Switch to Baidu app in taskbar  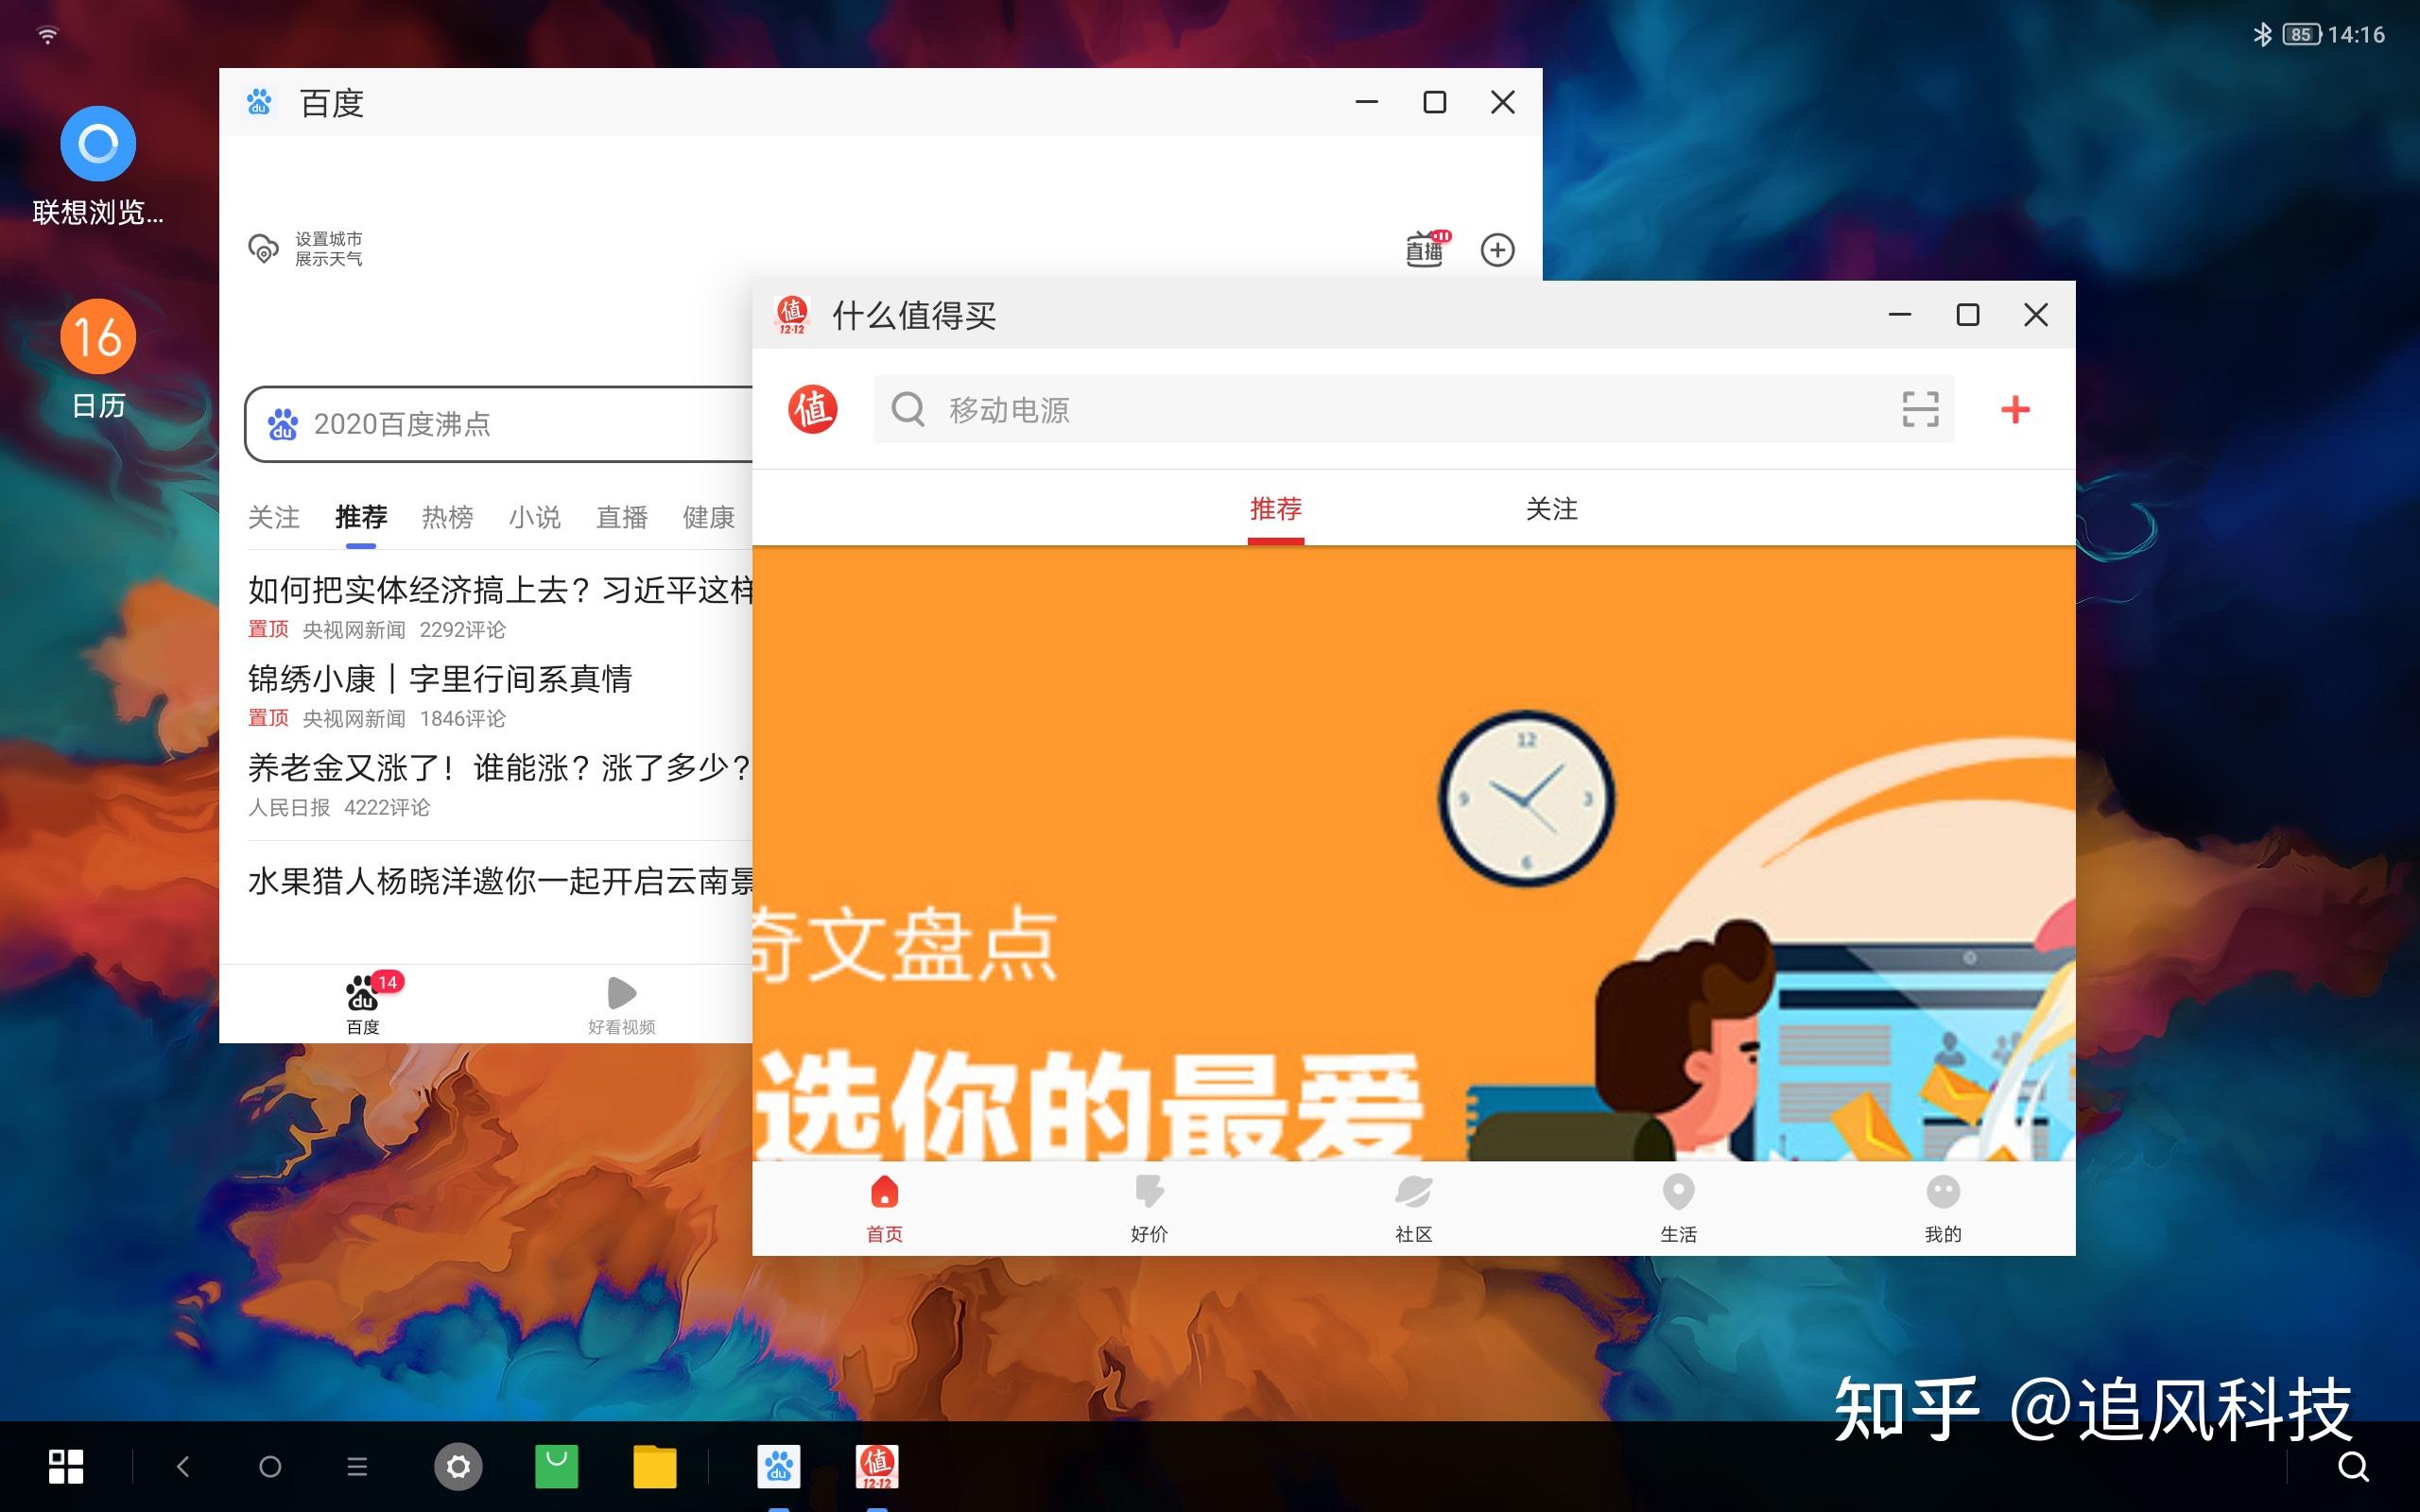779,1467
